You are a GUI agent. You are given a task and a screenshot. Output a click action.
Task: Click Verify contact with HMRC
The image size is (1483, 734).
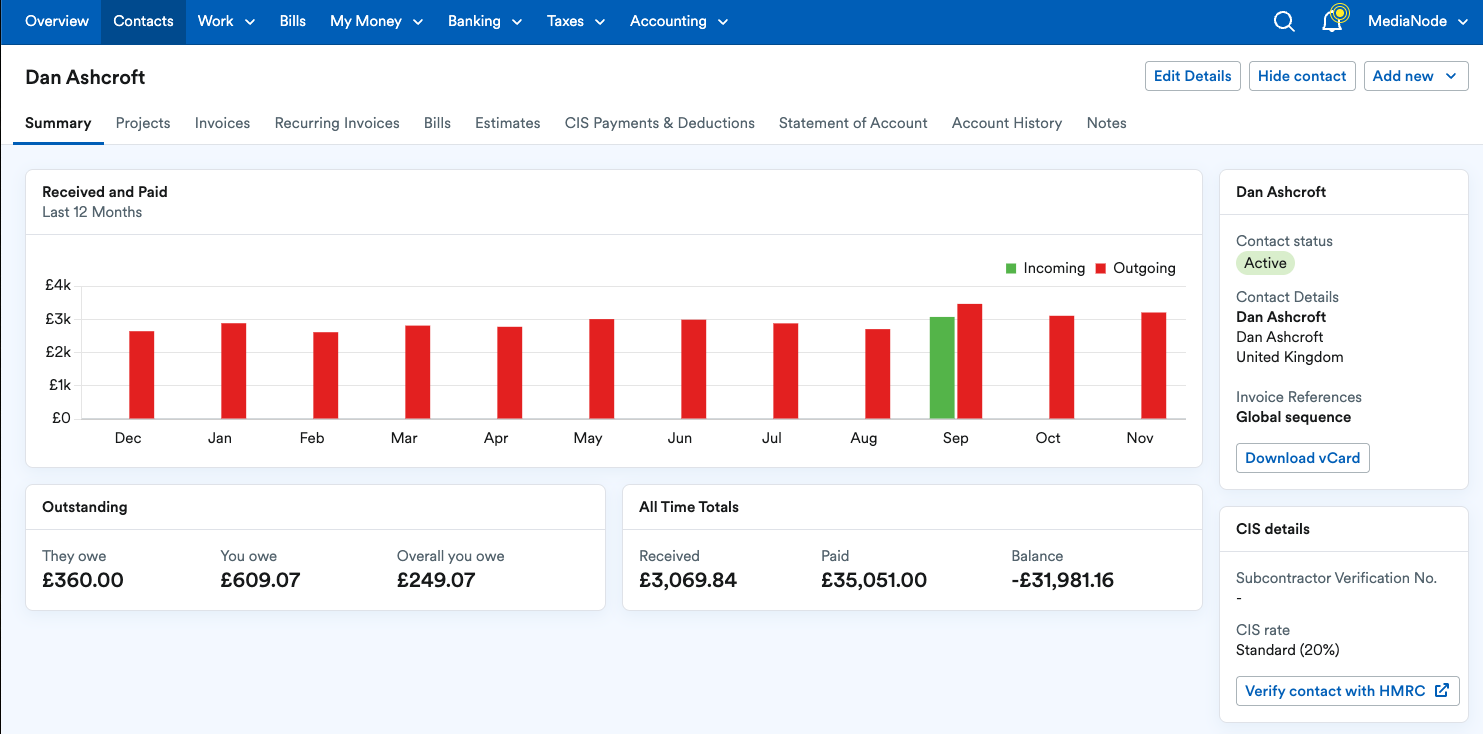coord(1348,690)
